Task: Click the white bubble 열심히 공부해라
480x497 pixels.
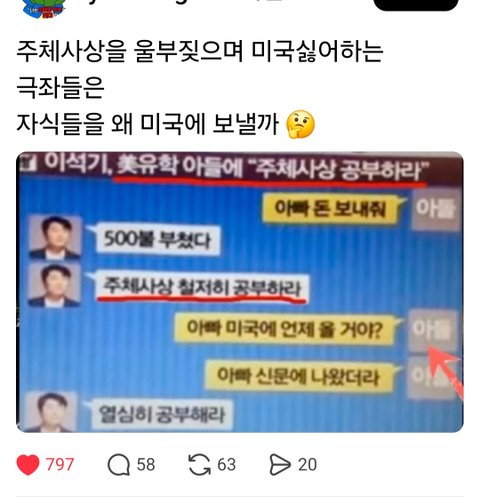Action: pos(162,415)
